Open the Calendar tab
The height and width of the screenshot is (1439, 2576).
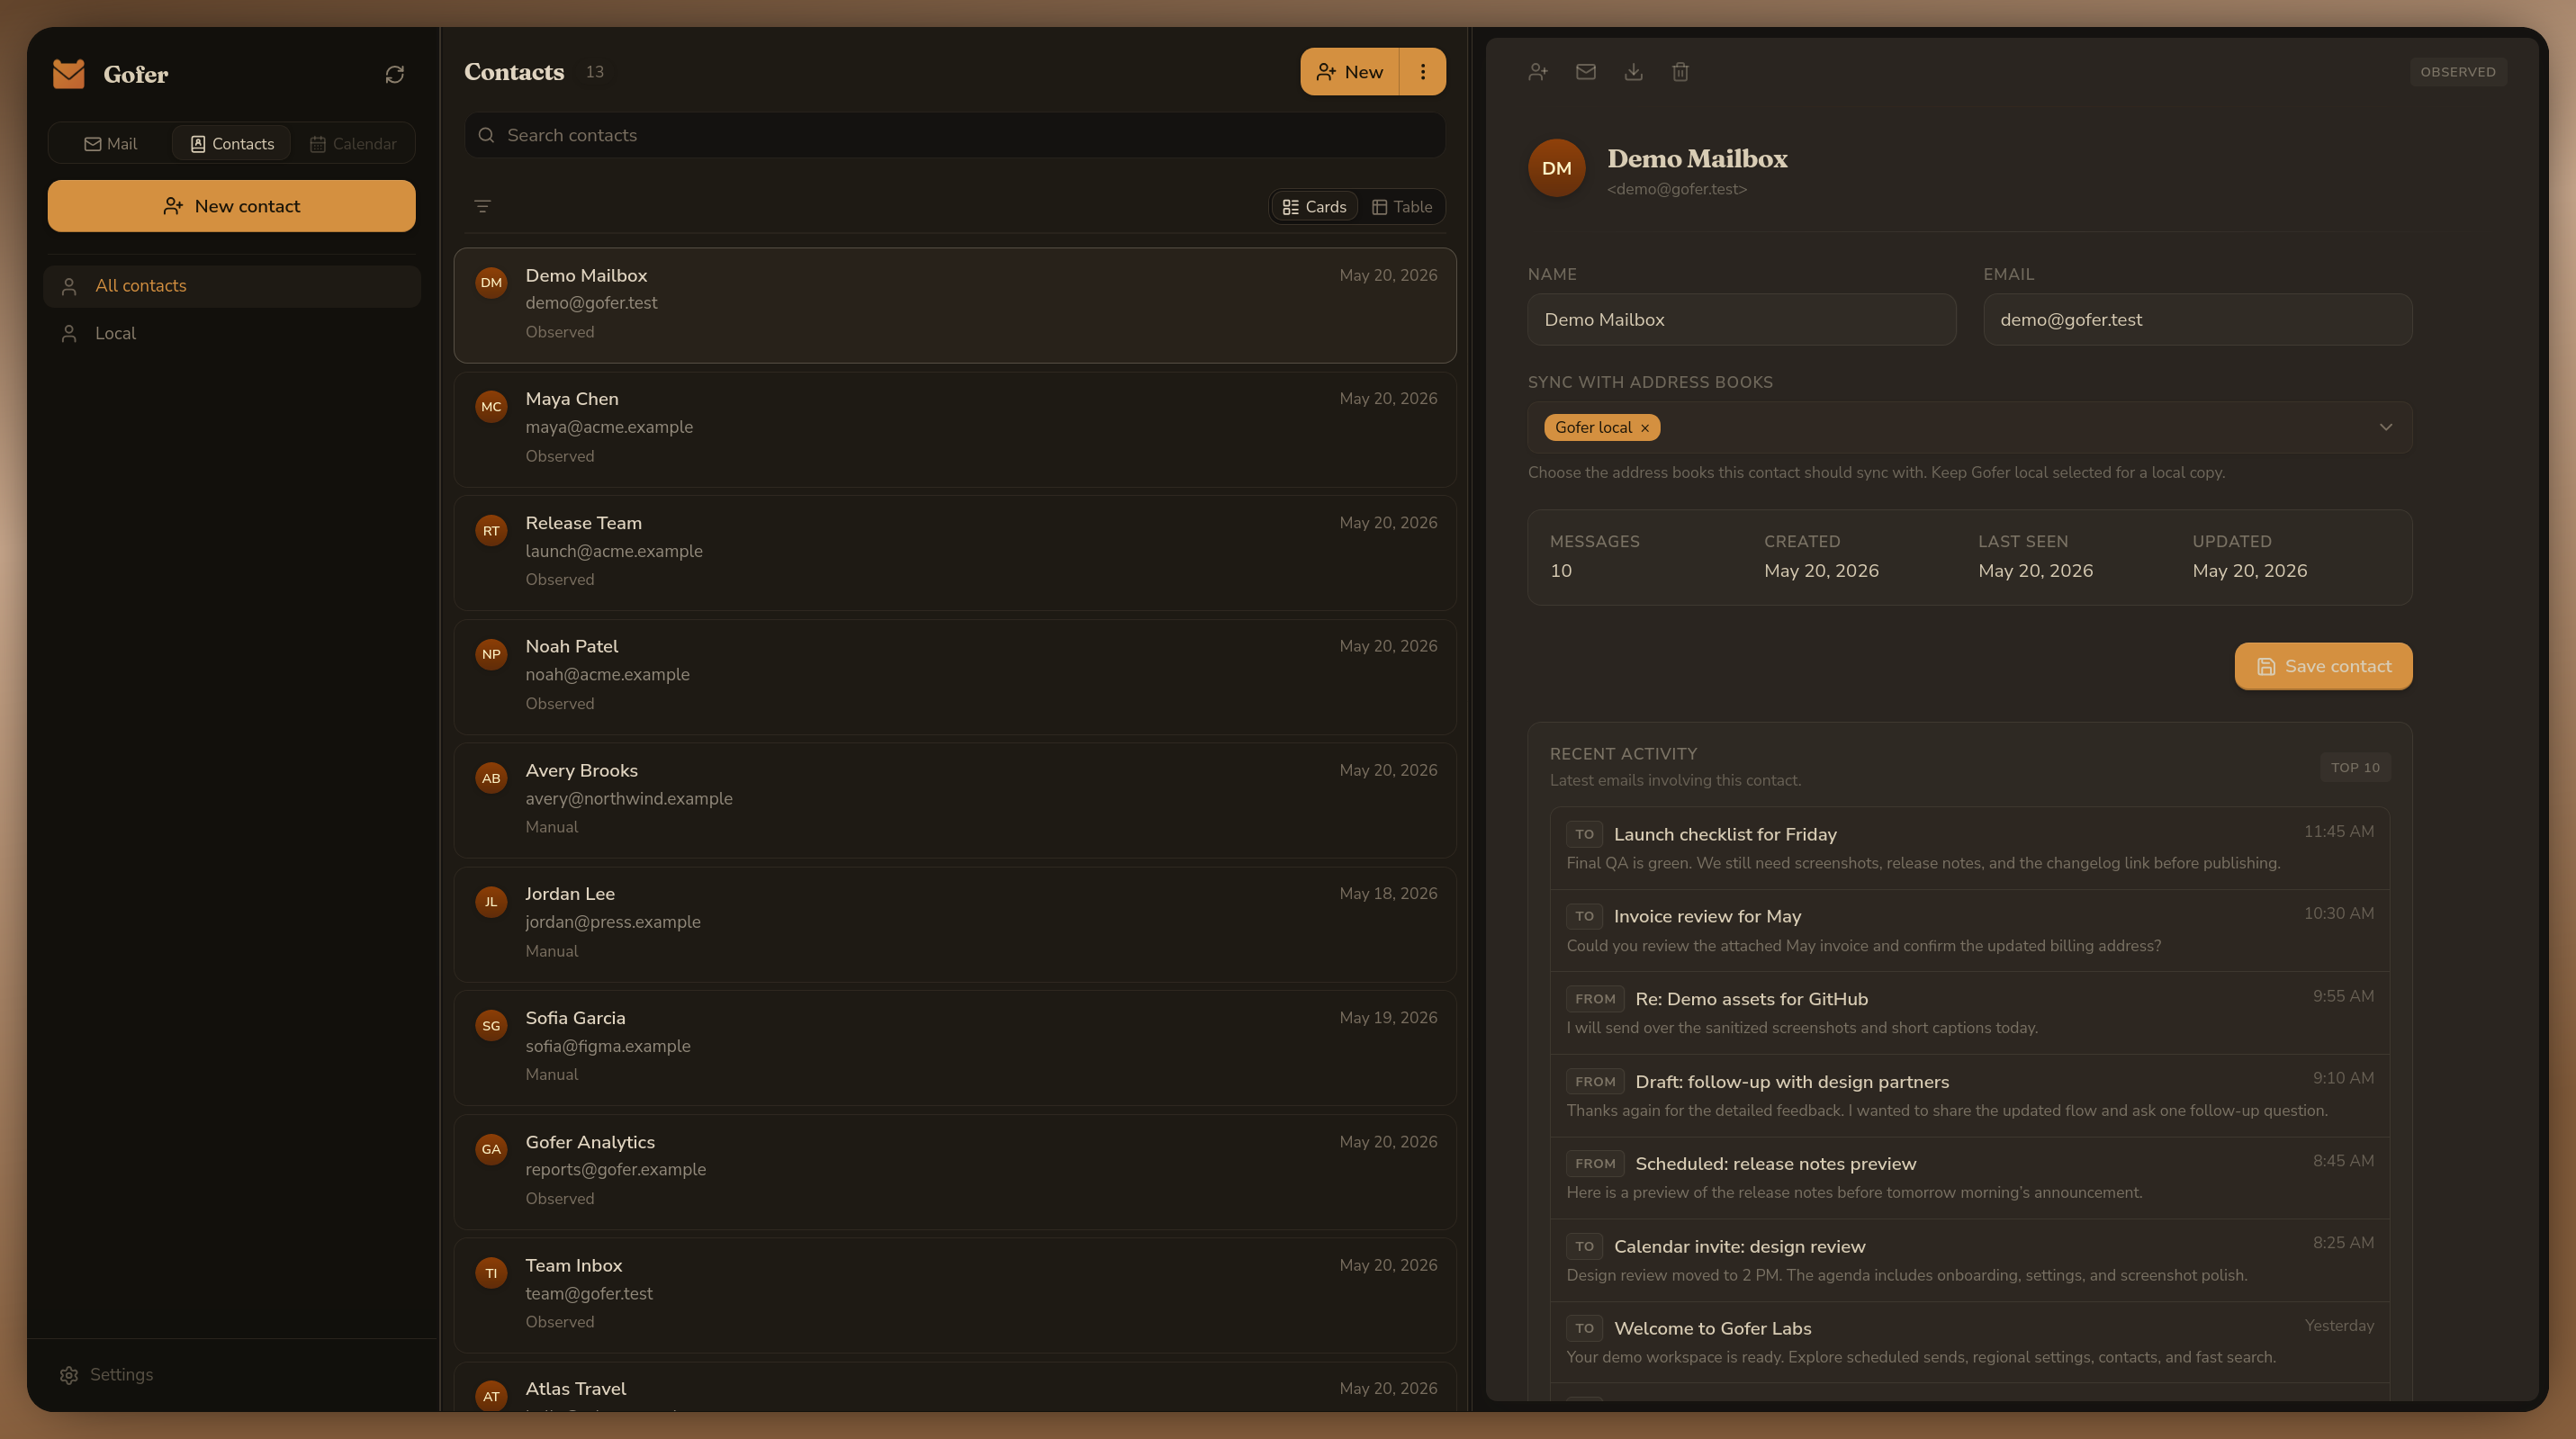352,143
